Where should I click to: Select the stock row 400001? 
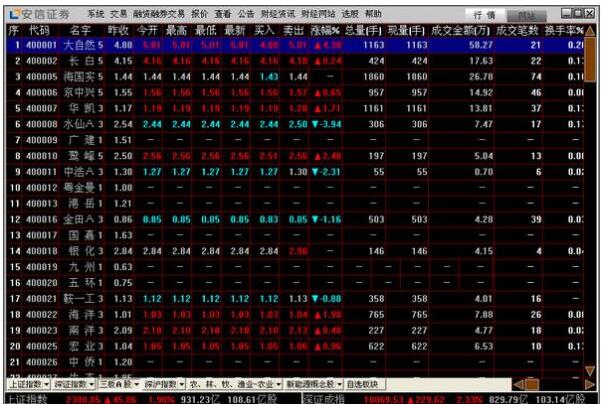click(296, 45)
